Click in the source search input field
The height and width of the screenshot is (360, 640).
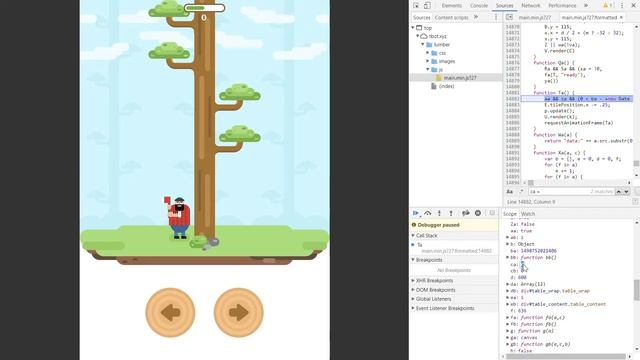point(571,191)
